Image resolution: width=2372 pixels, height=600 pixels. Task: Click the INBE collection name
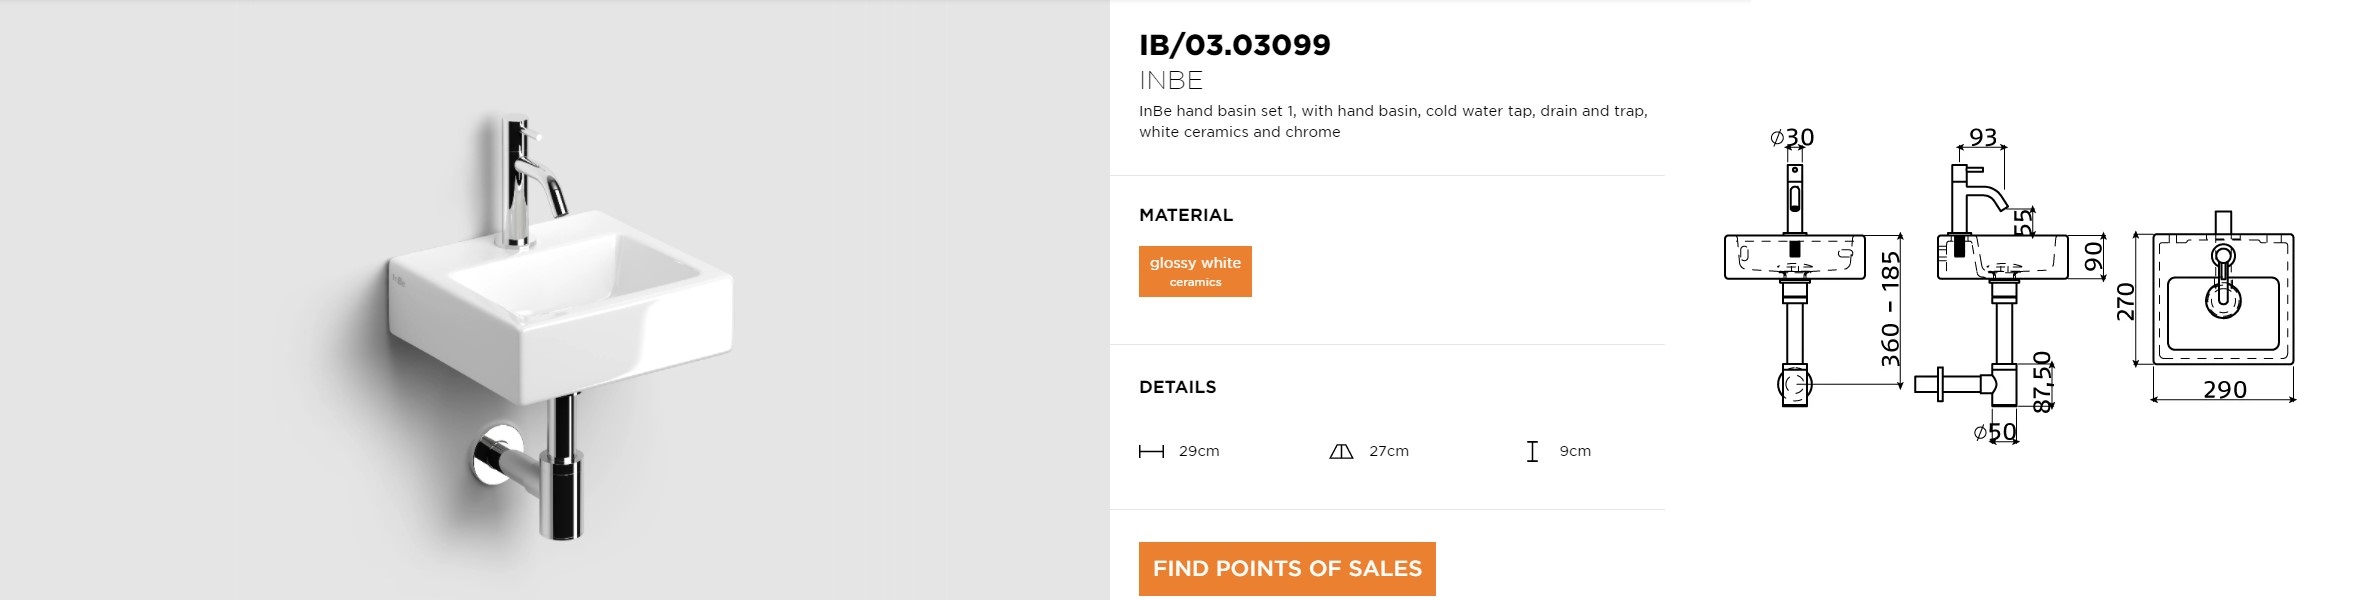click(x=1171, y=80)
